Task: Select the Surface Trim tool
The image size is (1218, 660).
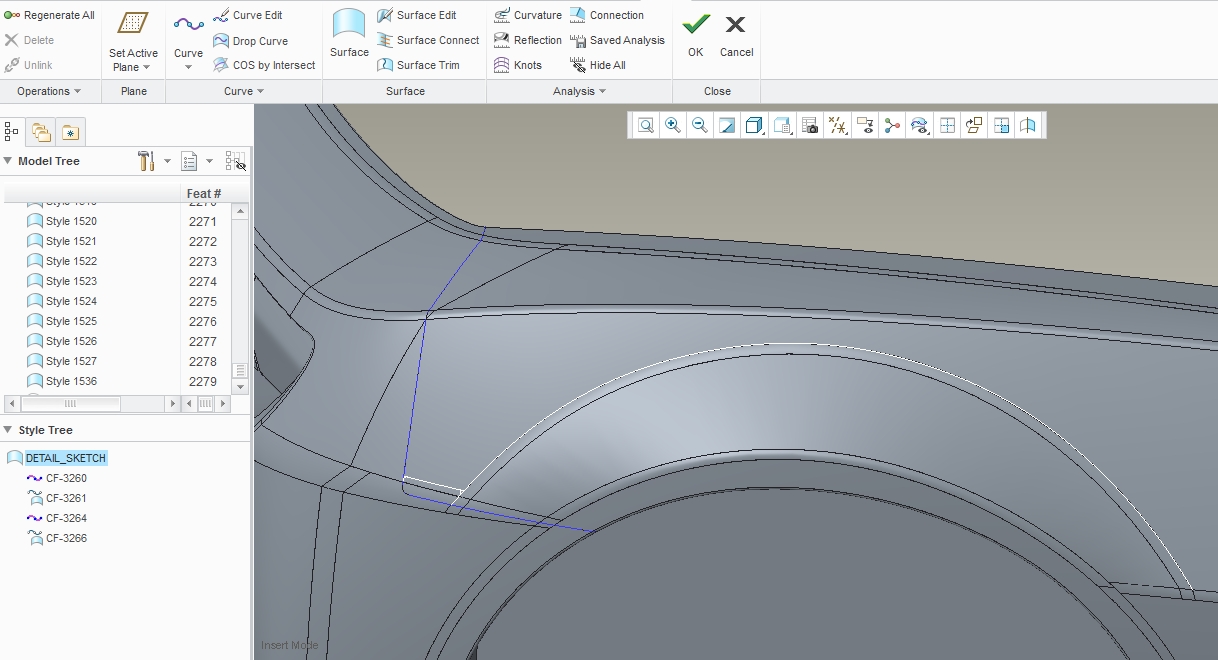Action: click(x=418, y=65)
